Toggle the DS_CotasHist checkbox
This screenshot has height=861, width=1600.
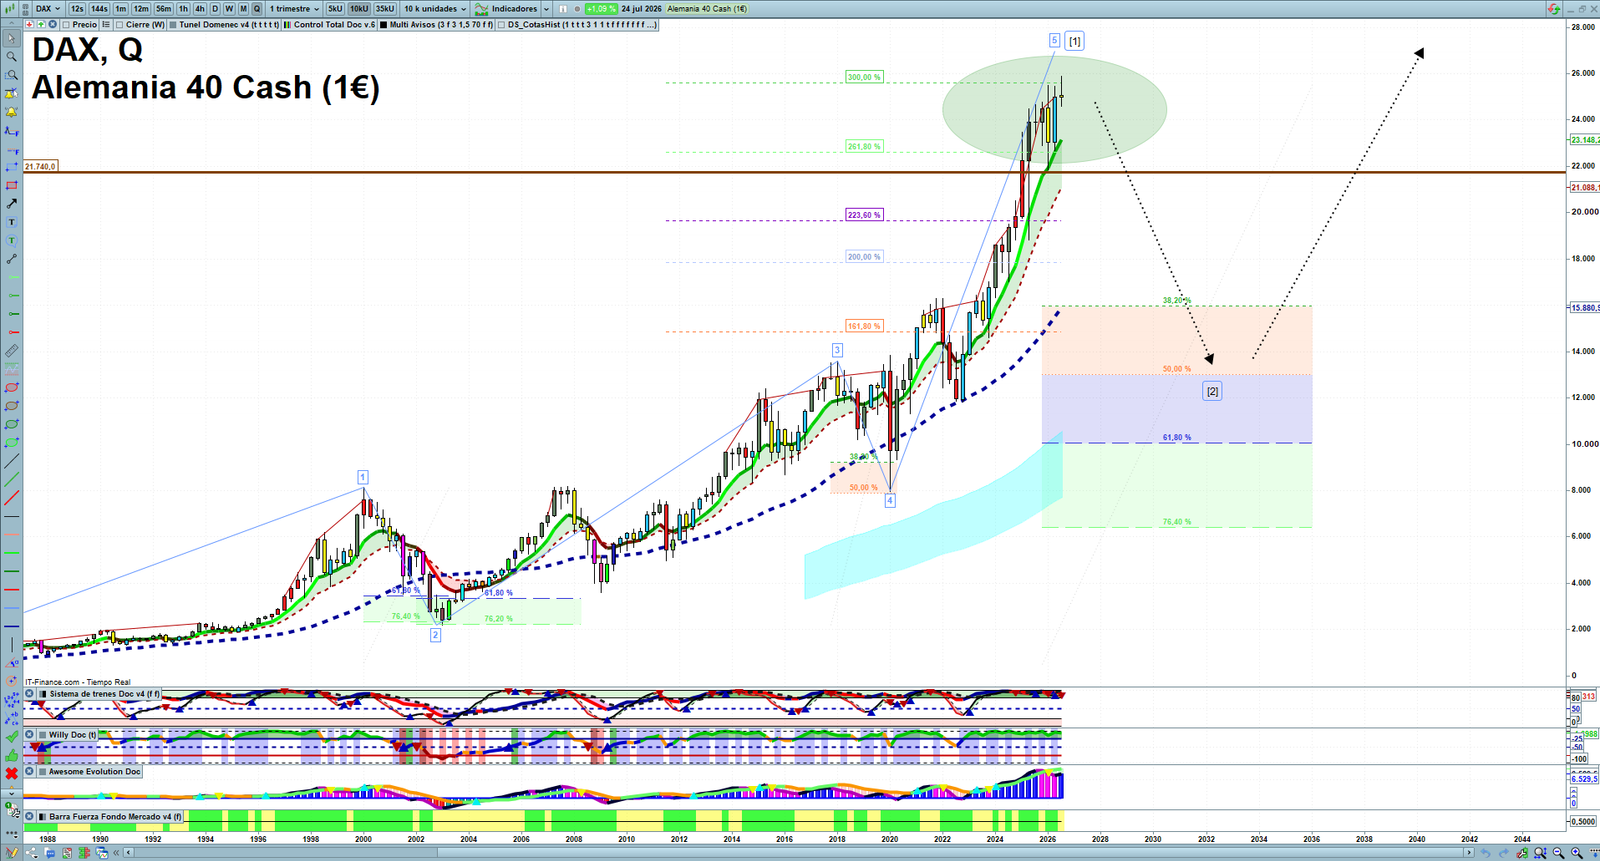(501, 24)
